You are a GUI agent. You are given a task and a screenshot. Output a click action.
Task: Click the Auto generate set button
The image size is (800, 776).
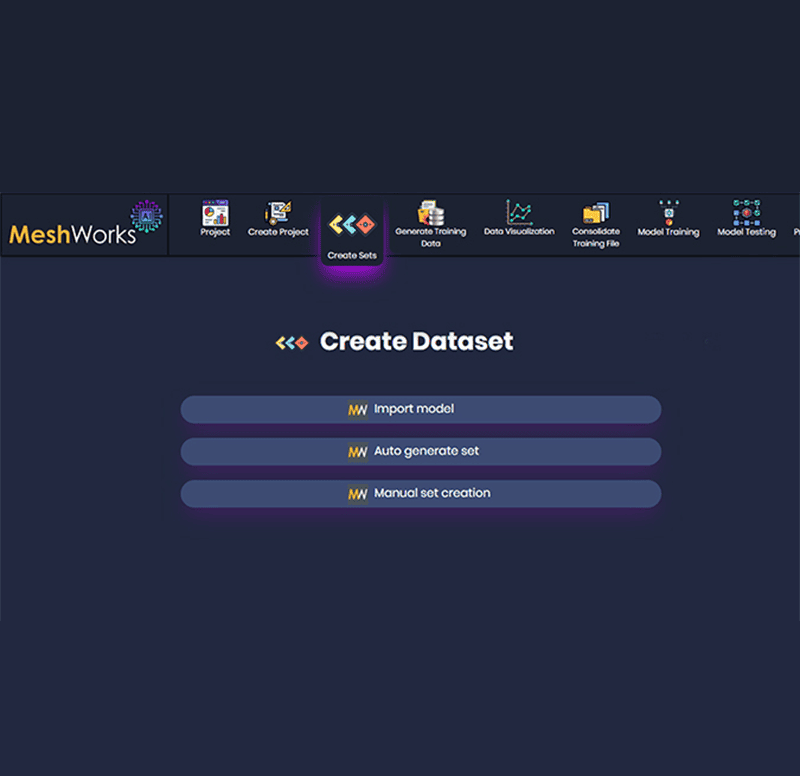(420, 451)
